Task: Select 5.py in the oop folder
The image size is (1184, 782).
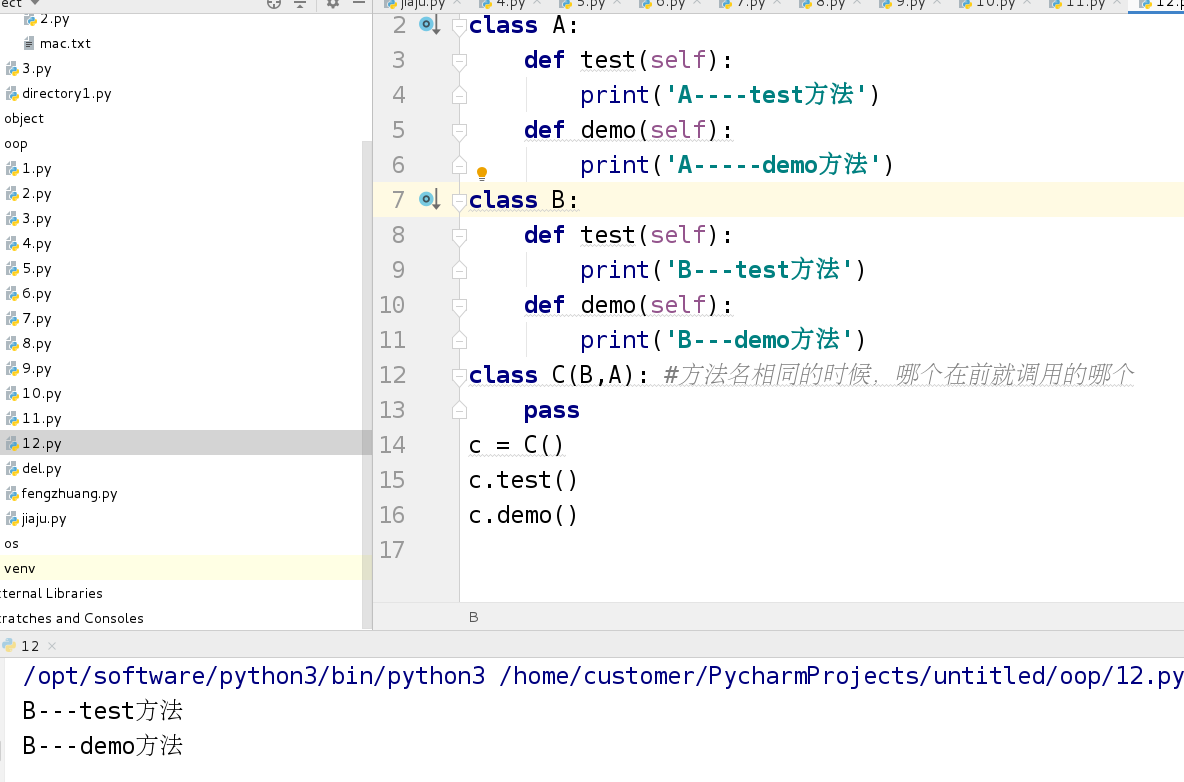Action: coord(36,269)
